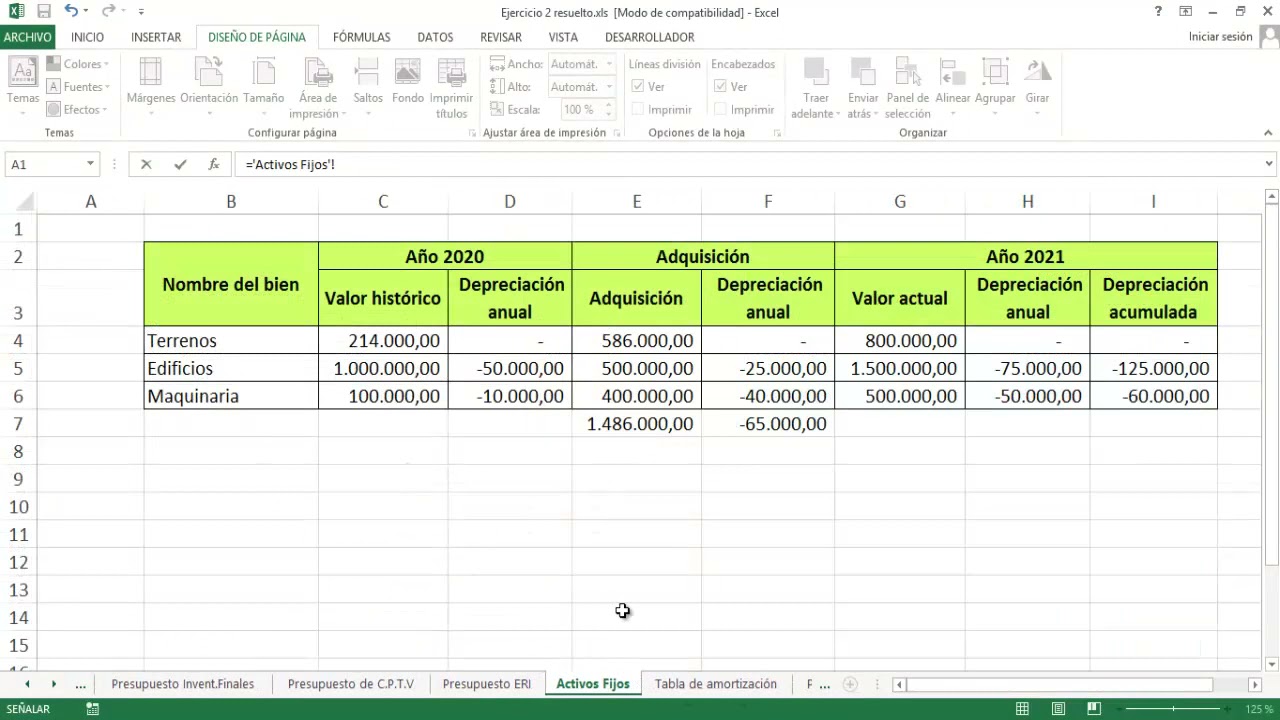Expand the formula bar

point(1270,164)
